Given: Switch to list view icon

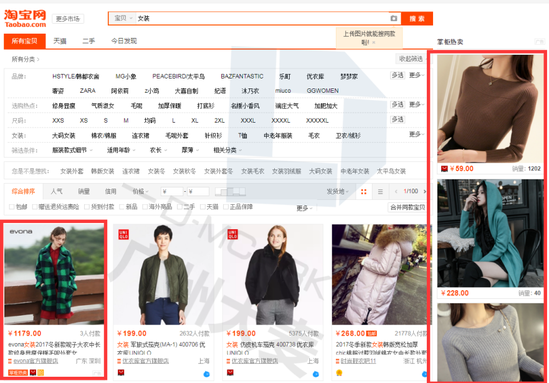Looking at the screenshot, I should (x=380, y=192).
